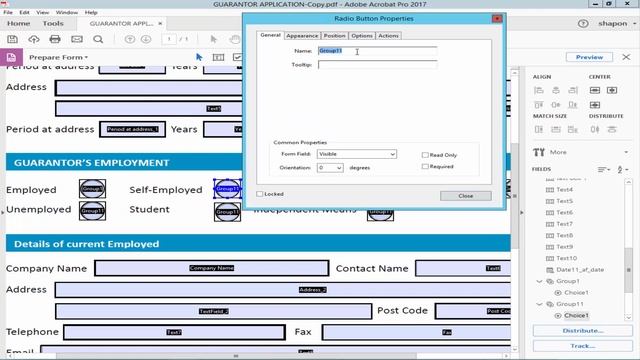Open the Fields tab order dropdown
The height and width of the screenshot is (360, 640).
pos(622,169)
